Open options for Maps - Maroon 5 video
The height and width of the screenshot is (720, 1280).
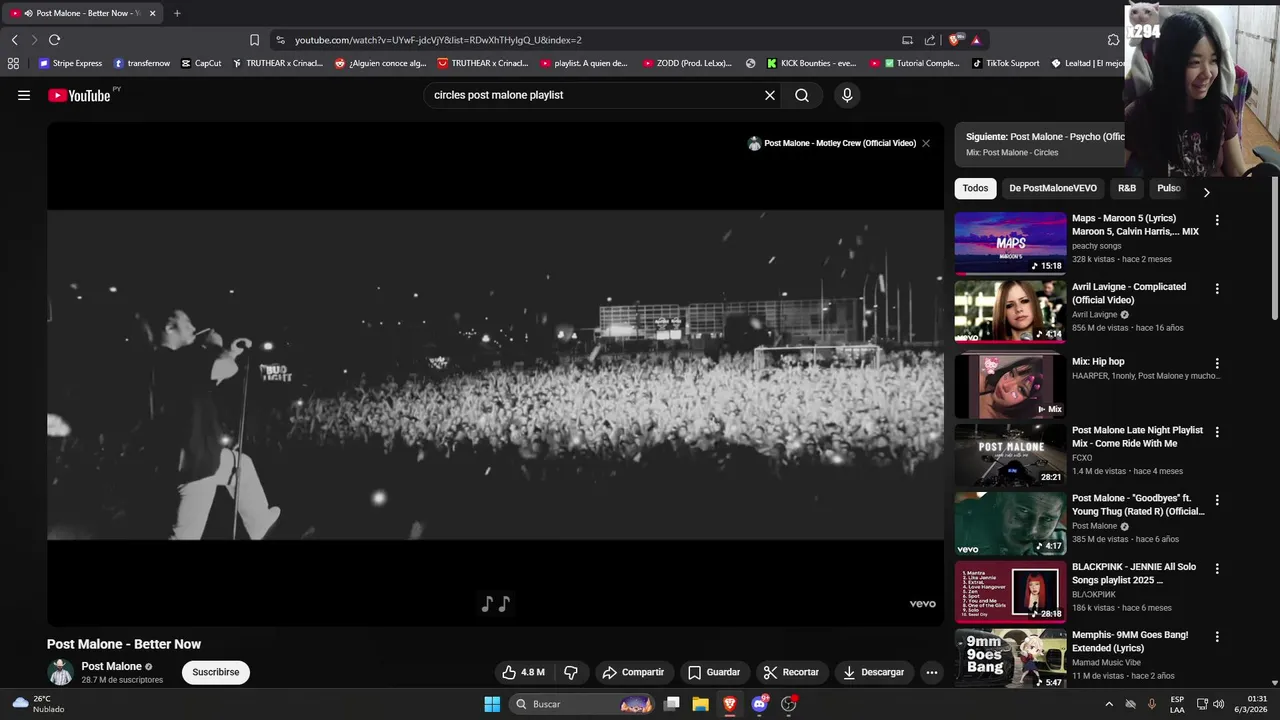point(1217,220)
